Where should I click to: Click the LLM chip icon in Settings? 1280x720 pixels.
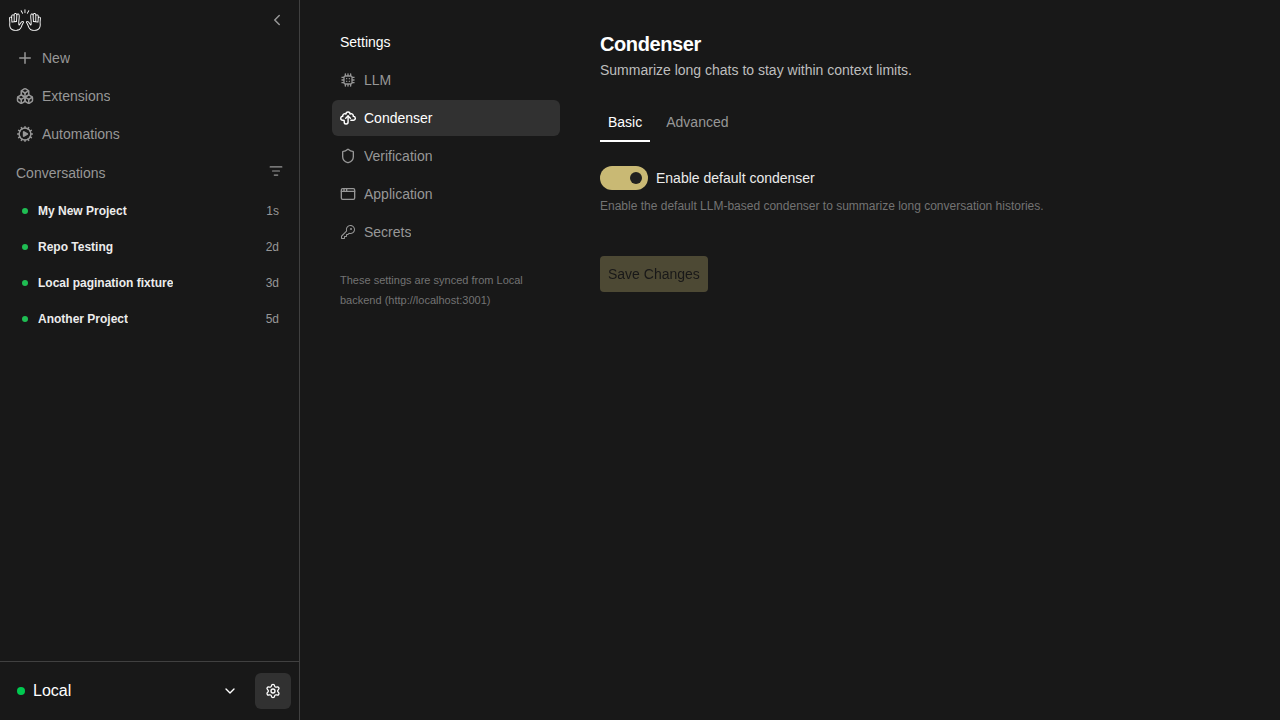[348, 80]
